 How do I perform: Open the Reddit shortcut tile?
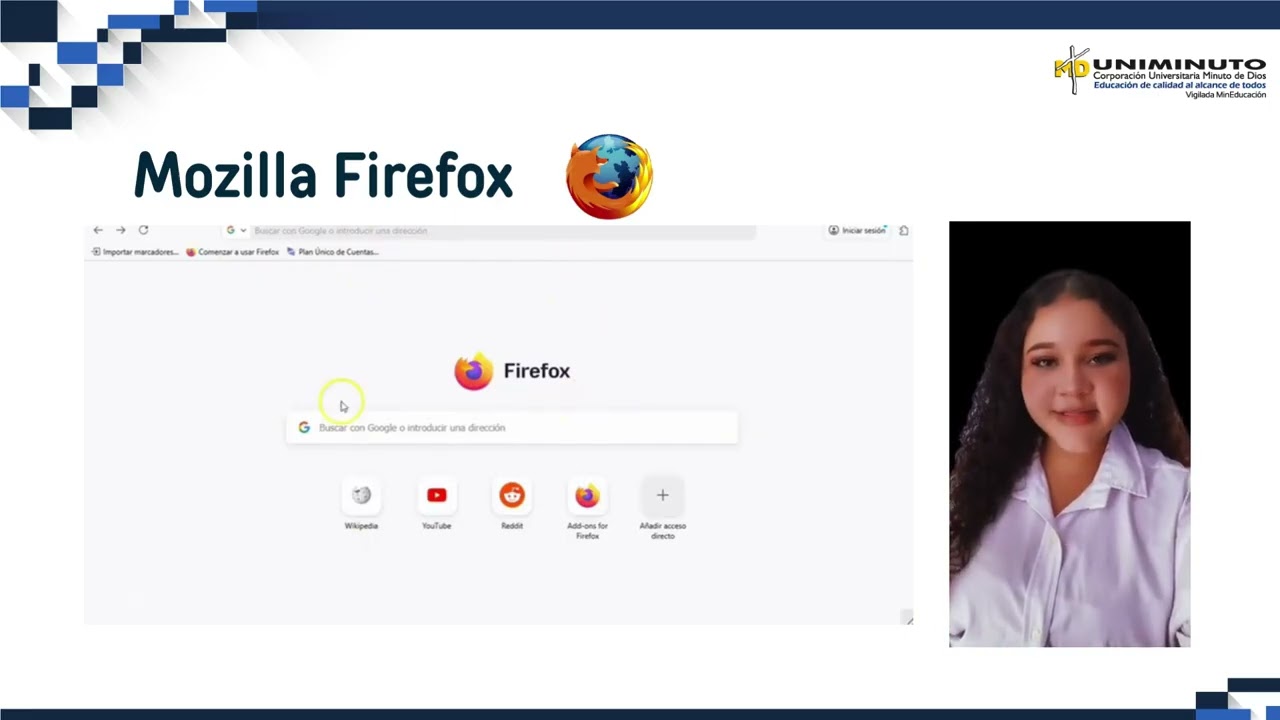tap(512, 496)
